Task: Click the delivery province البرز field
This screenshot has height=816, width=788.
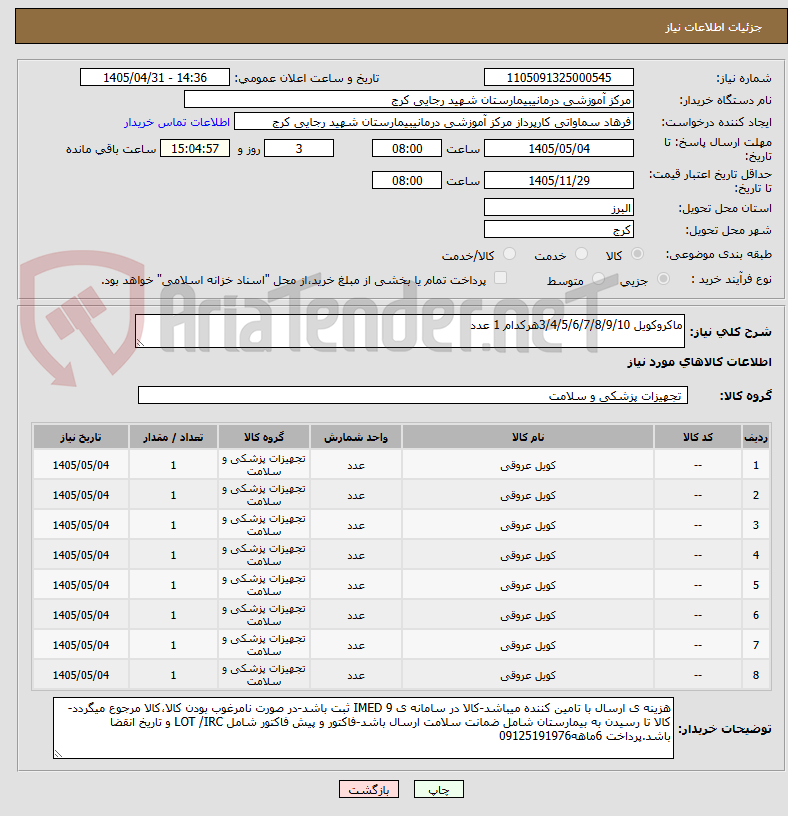Action: click(x=558, y=208)
